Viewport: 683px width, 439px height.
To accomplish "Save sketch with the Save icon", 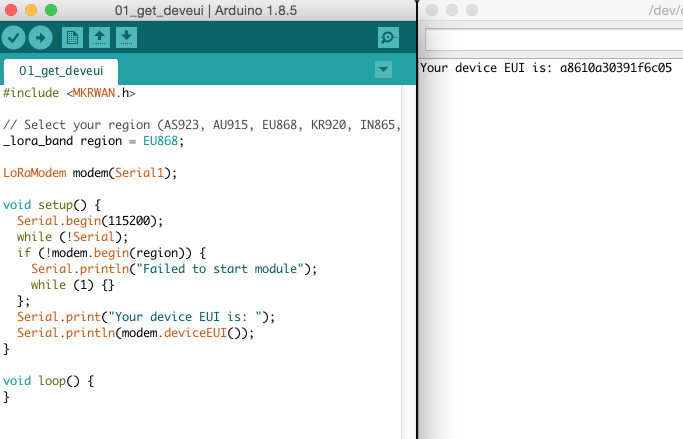I will coord(126,38).
